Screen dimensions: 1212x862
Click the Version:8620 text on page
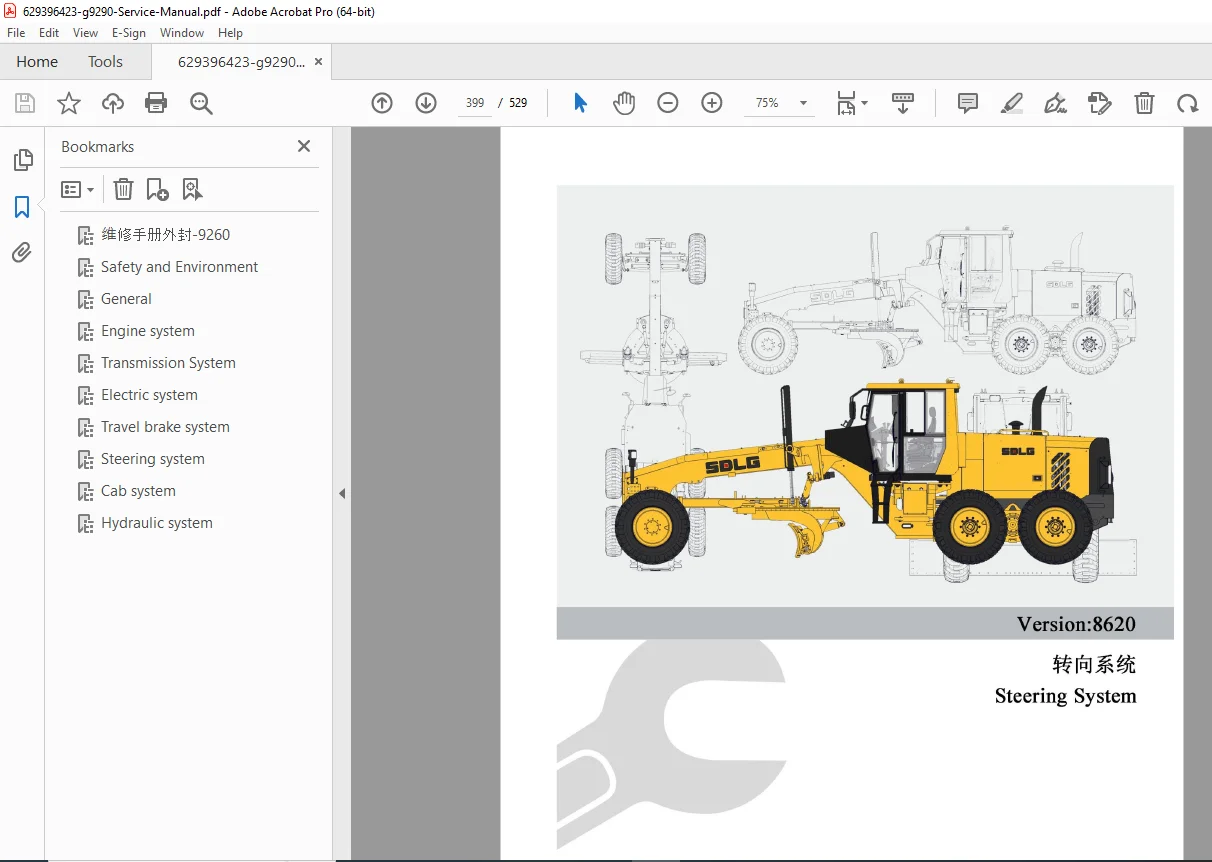1076,624
